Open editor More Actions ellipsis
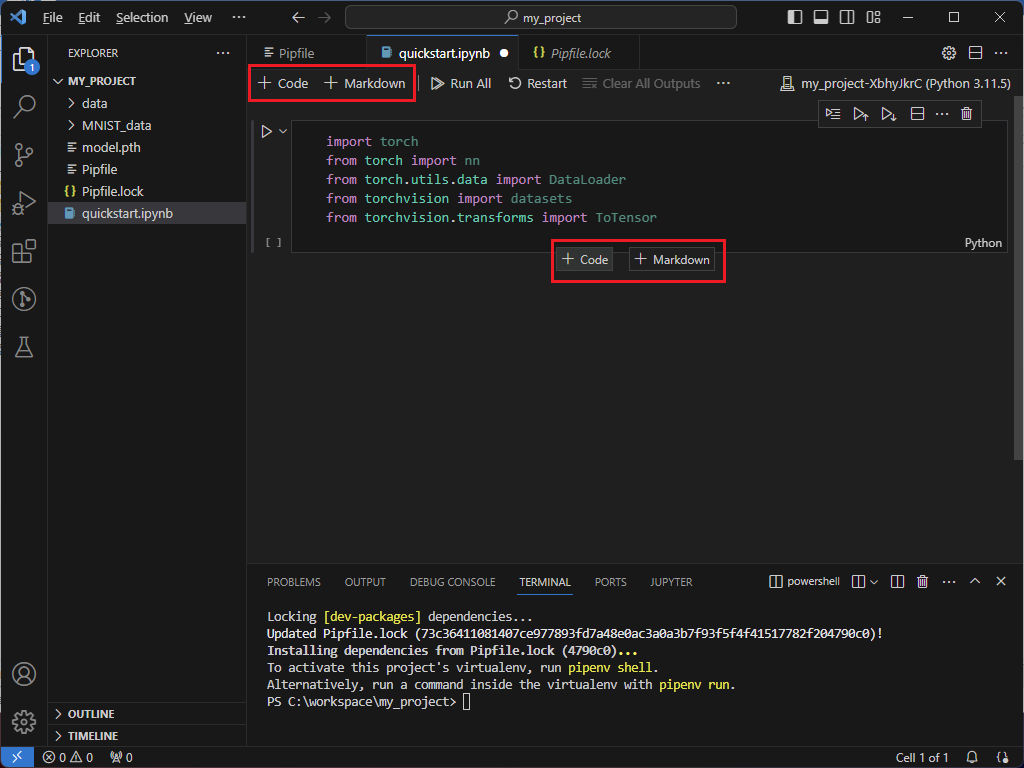Viewport: 1024px width, 768px height. [x=1000, y=53]
